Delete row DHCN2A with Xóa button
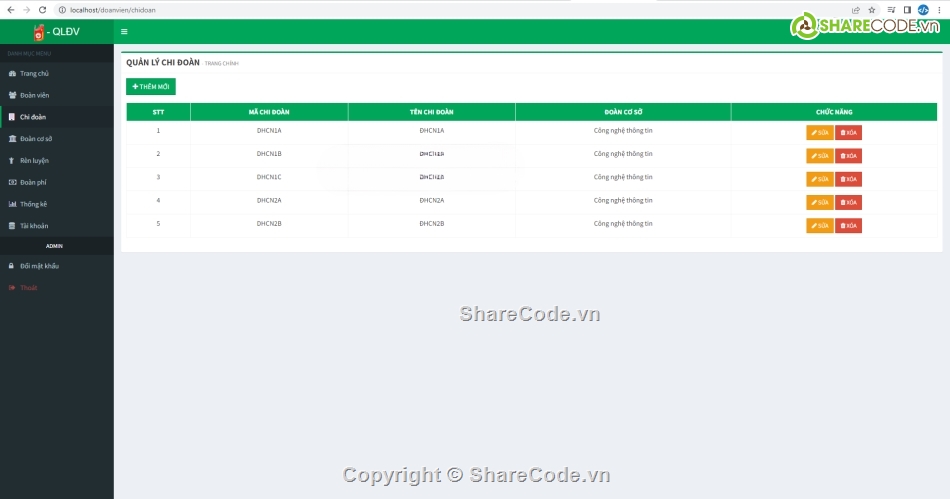Screen dimensions: 950x499 tap(848, 202)
